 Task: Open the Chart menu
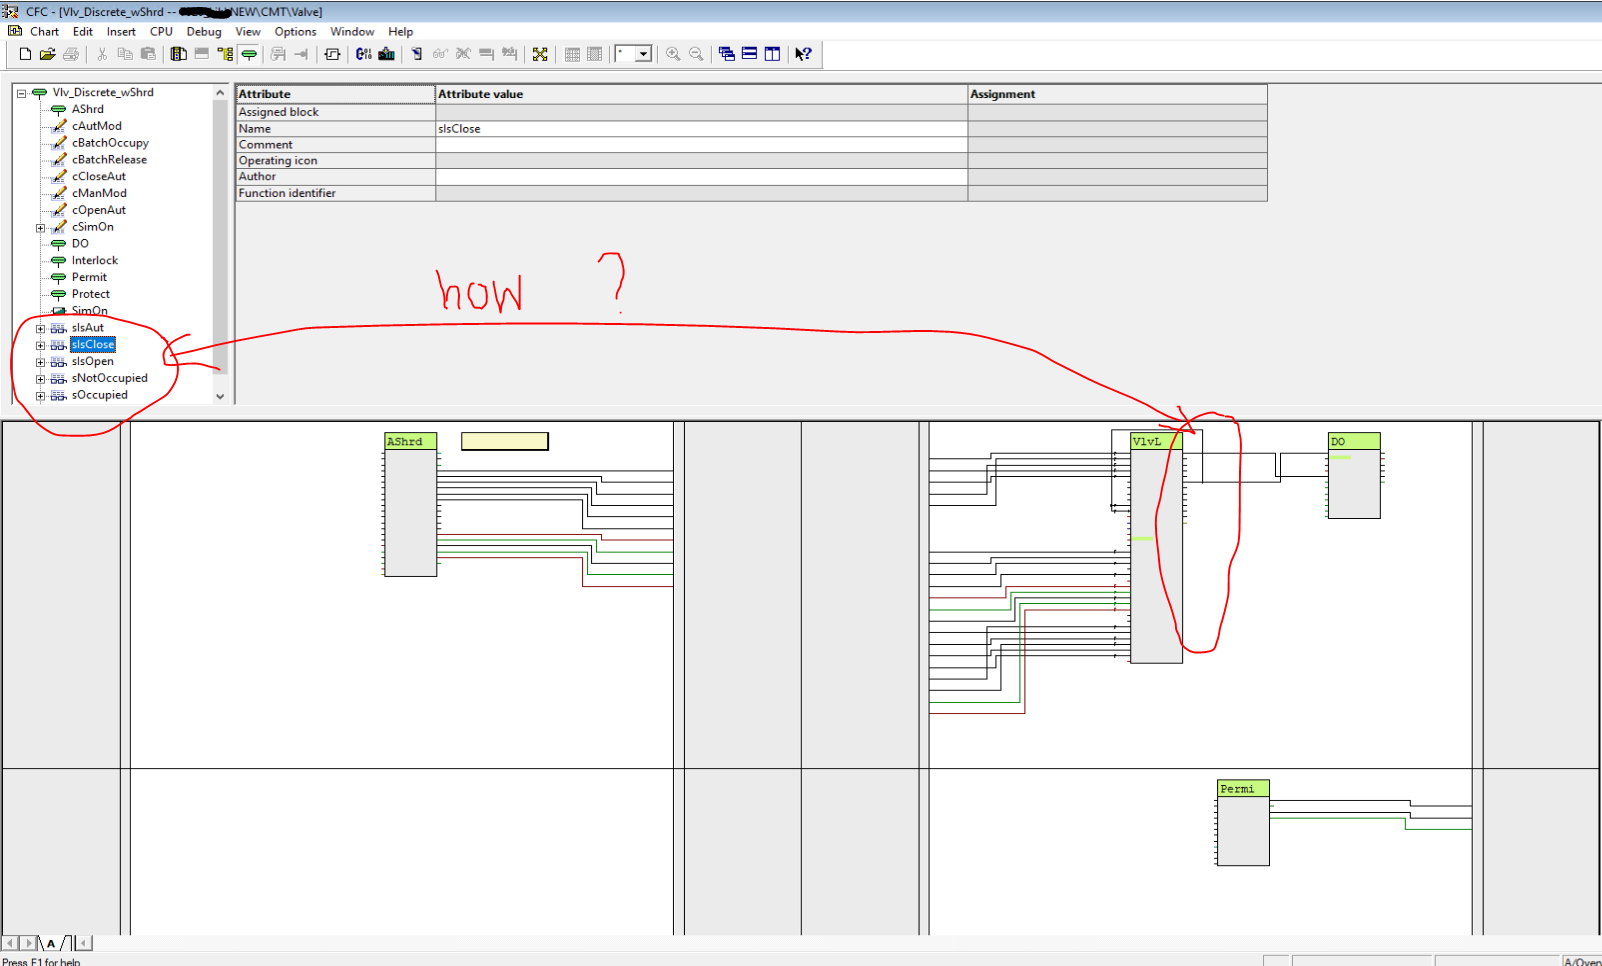[44, 31]
